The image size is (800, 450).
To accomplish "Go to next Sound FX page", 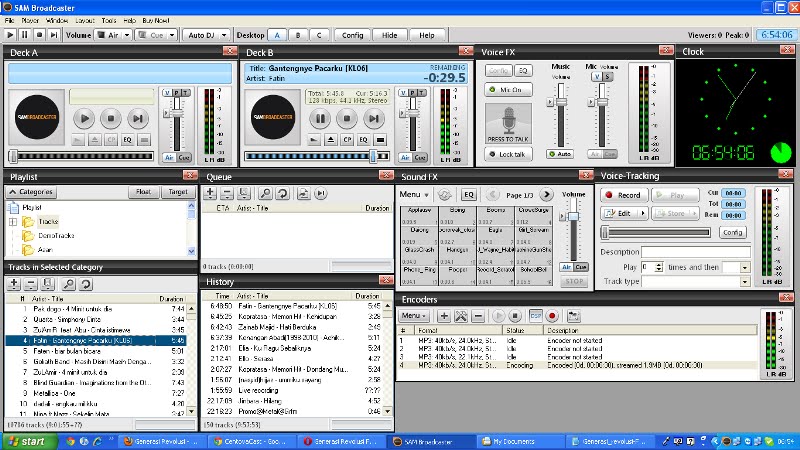I will [546, 194].
